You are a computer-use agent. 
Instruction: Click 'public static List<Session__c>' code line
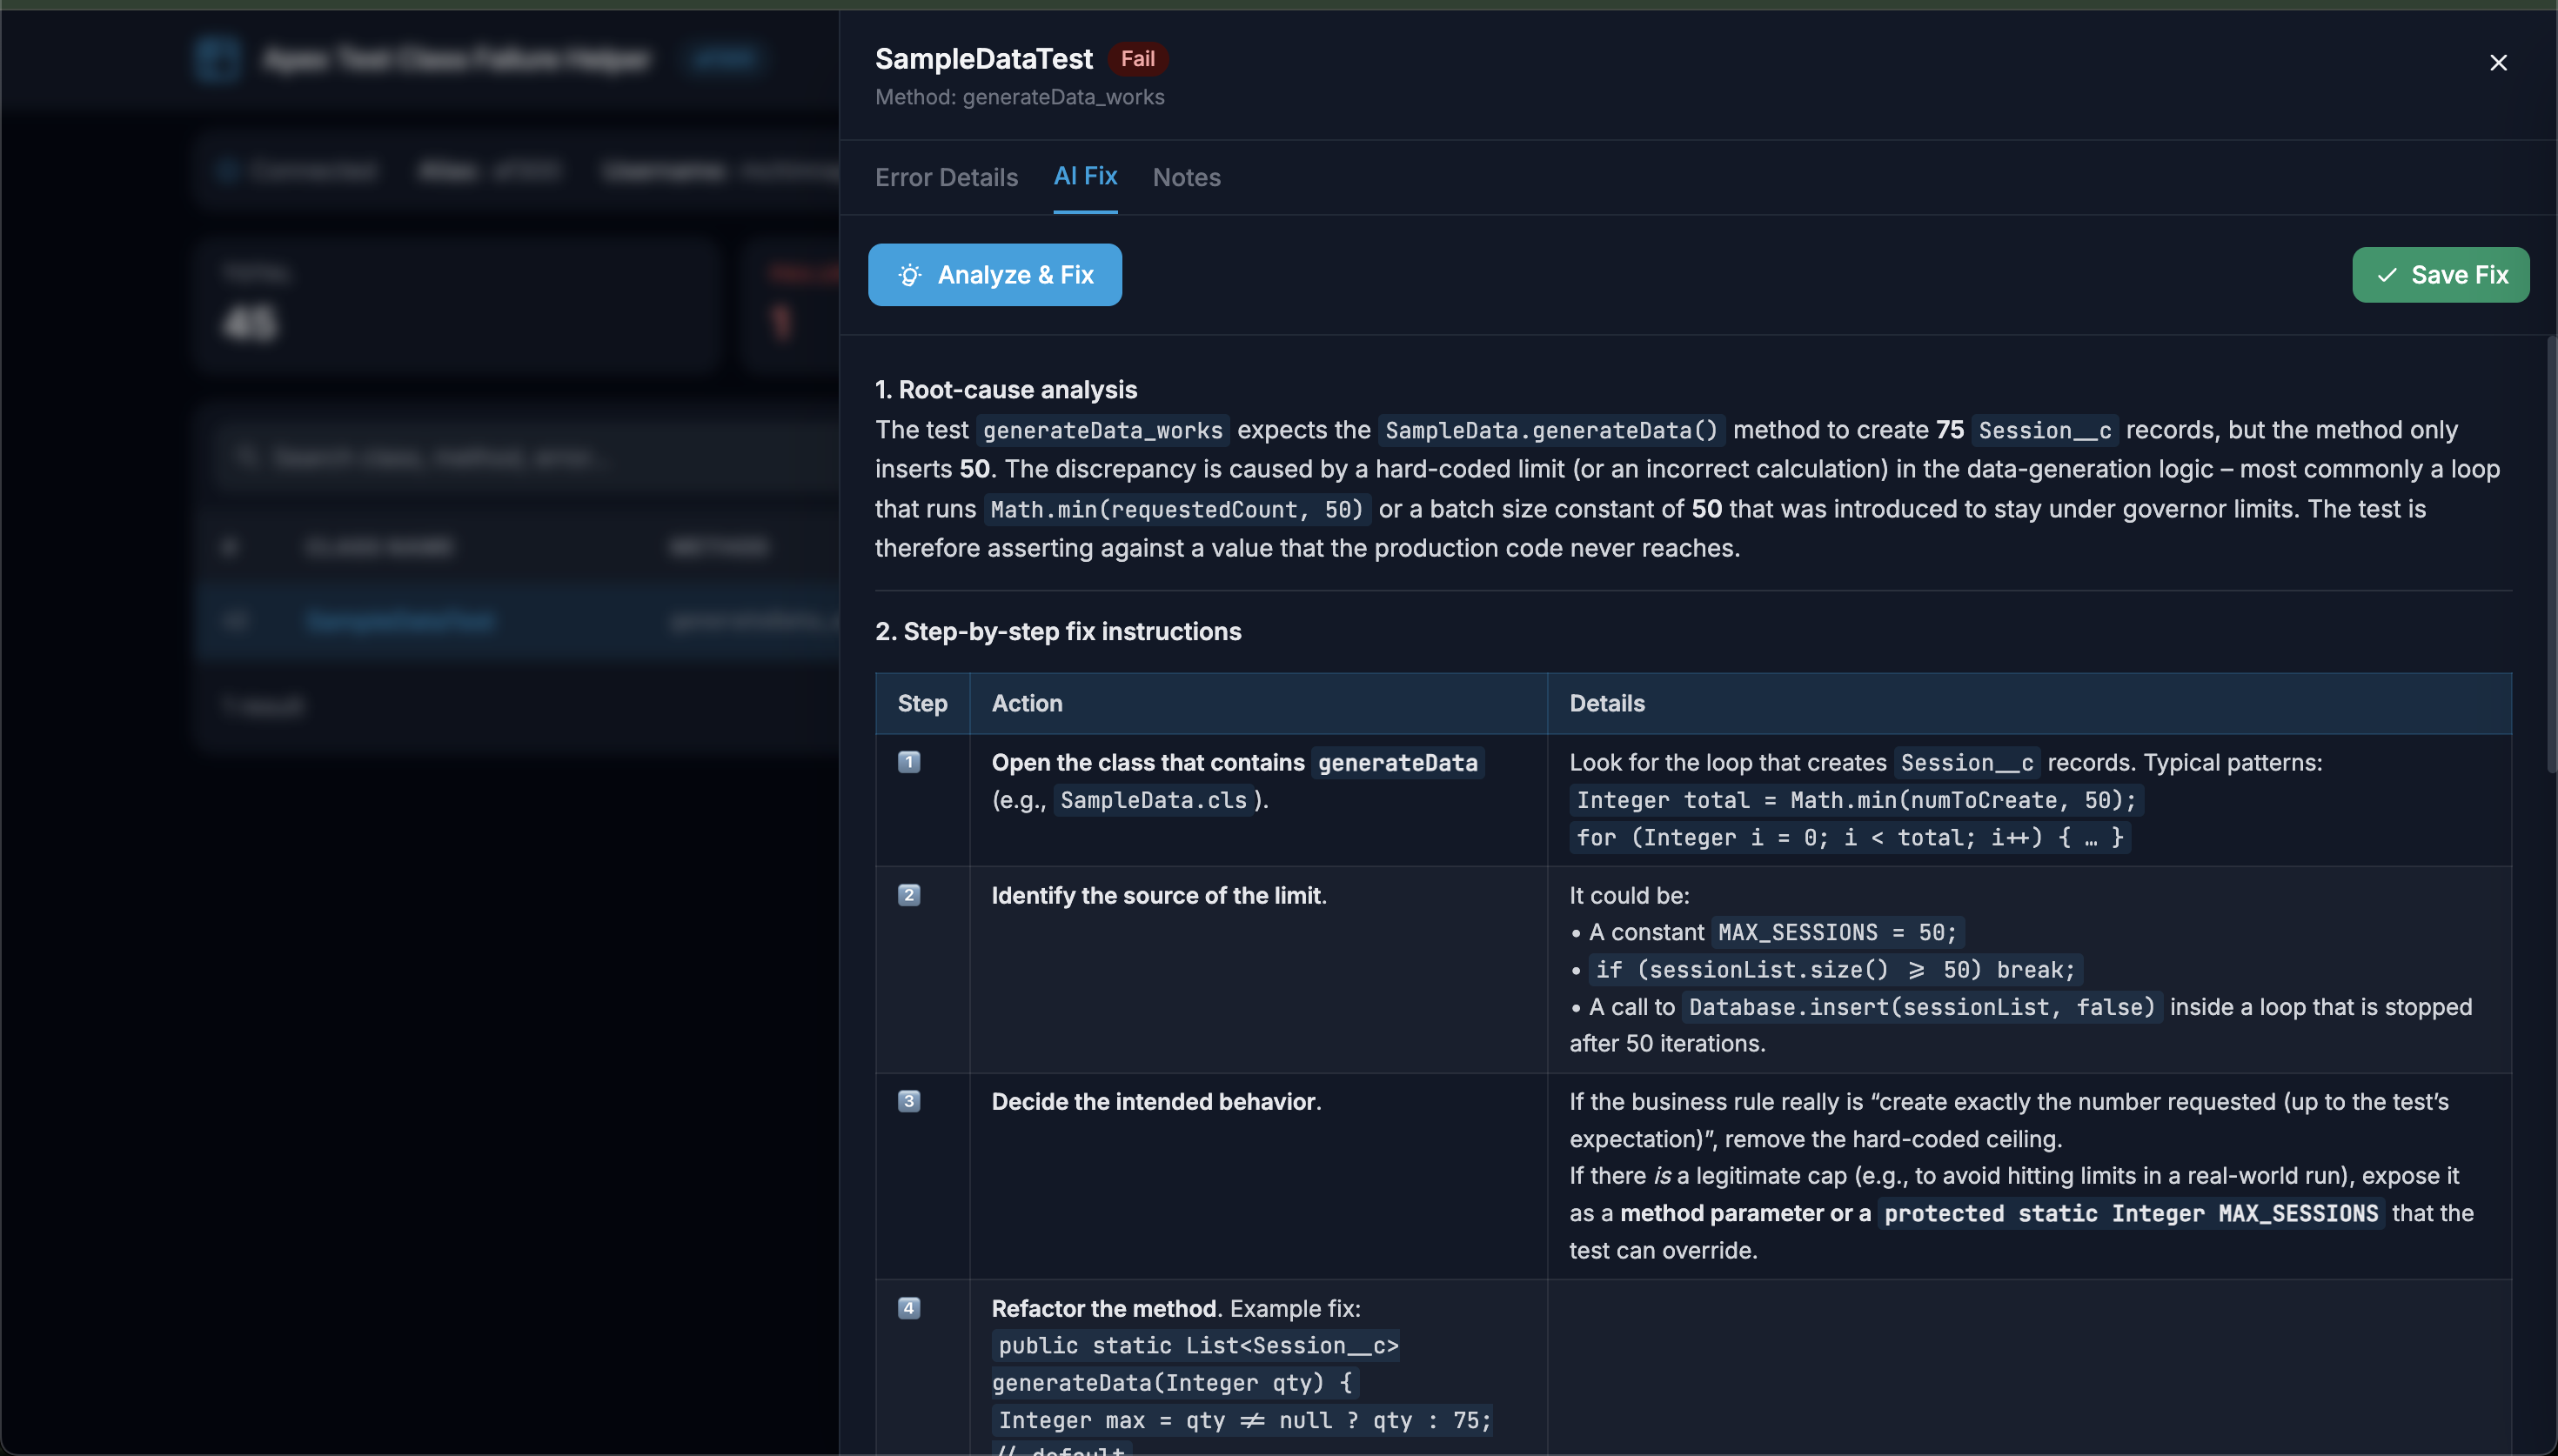(1198, 1346)
